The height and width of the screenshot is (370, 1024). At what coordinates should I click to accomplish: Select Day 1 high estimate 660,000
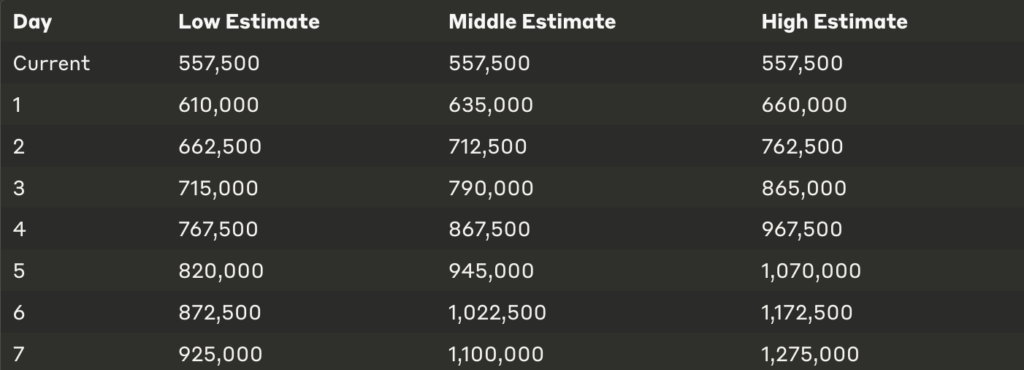(804, 105)
